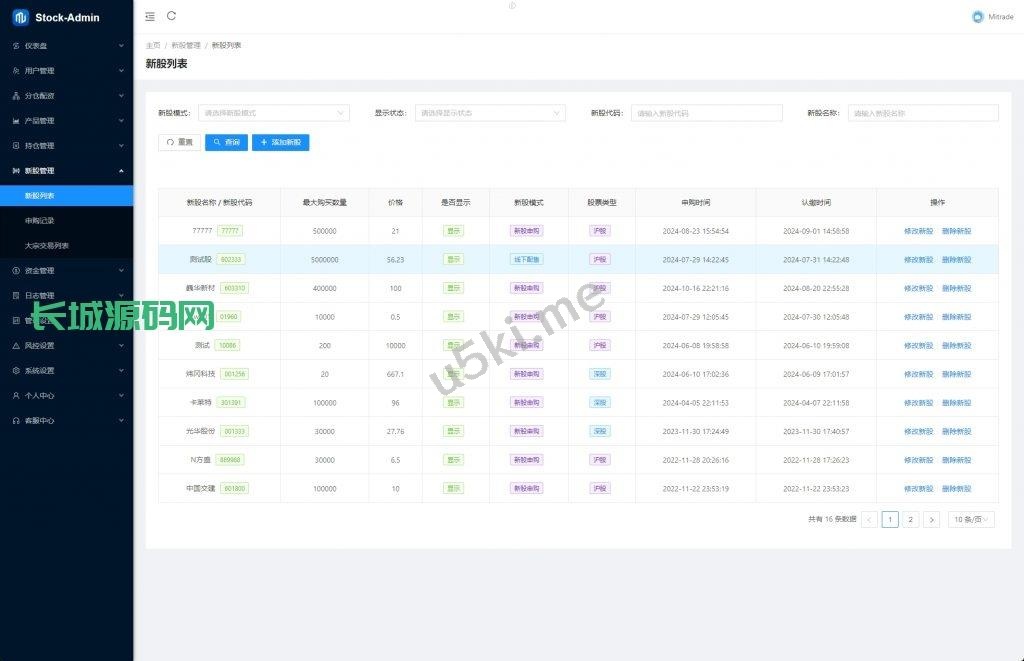
Task: Collapse sidebar with the menu fold icon
Action: click(x=150, y=16)
